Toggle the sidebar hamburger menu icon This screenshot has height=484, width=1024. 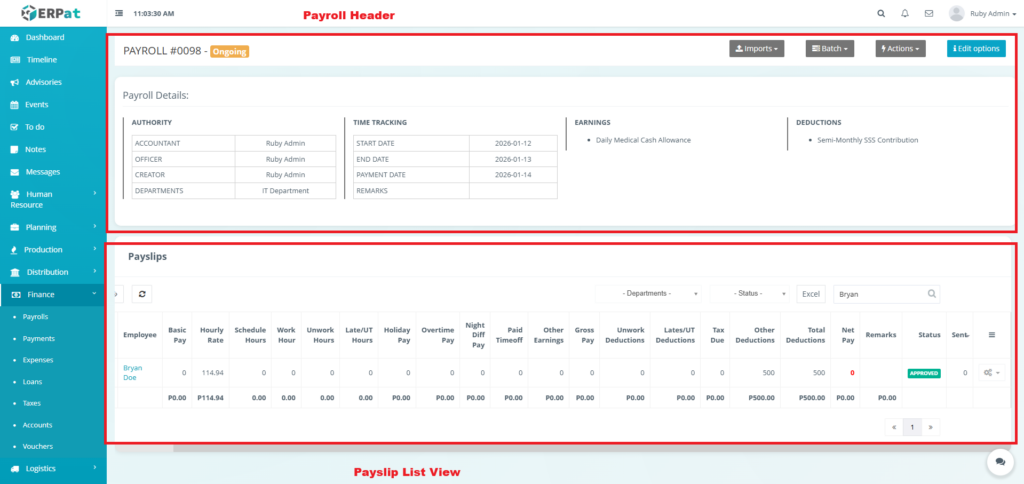(x=120, y=14)
